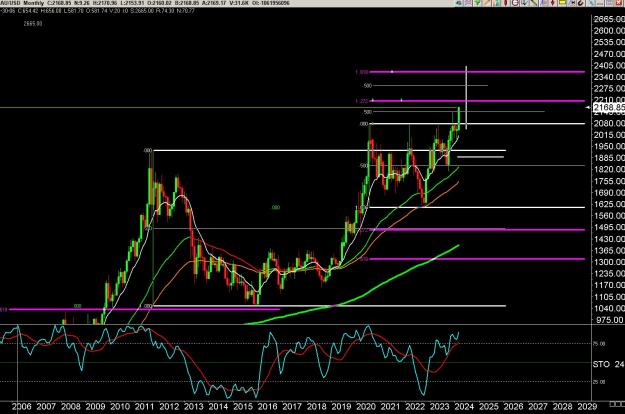The width and height of the screenshot is (625, 414).
Task: Click the printer icon in the top toolbar
Action: pyautogui.click(x=458, y=3)
